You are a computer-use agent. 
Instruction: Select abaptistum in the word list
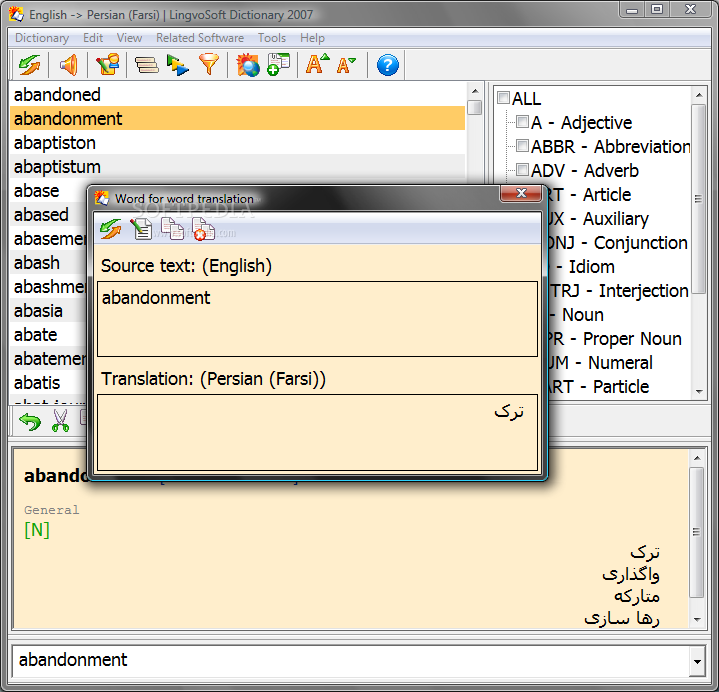point(238,166)
